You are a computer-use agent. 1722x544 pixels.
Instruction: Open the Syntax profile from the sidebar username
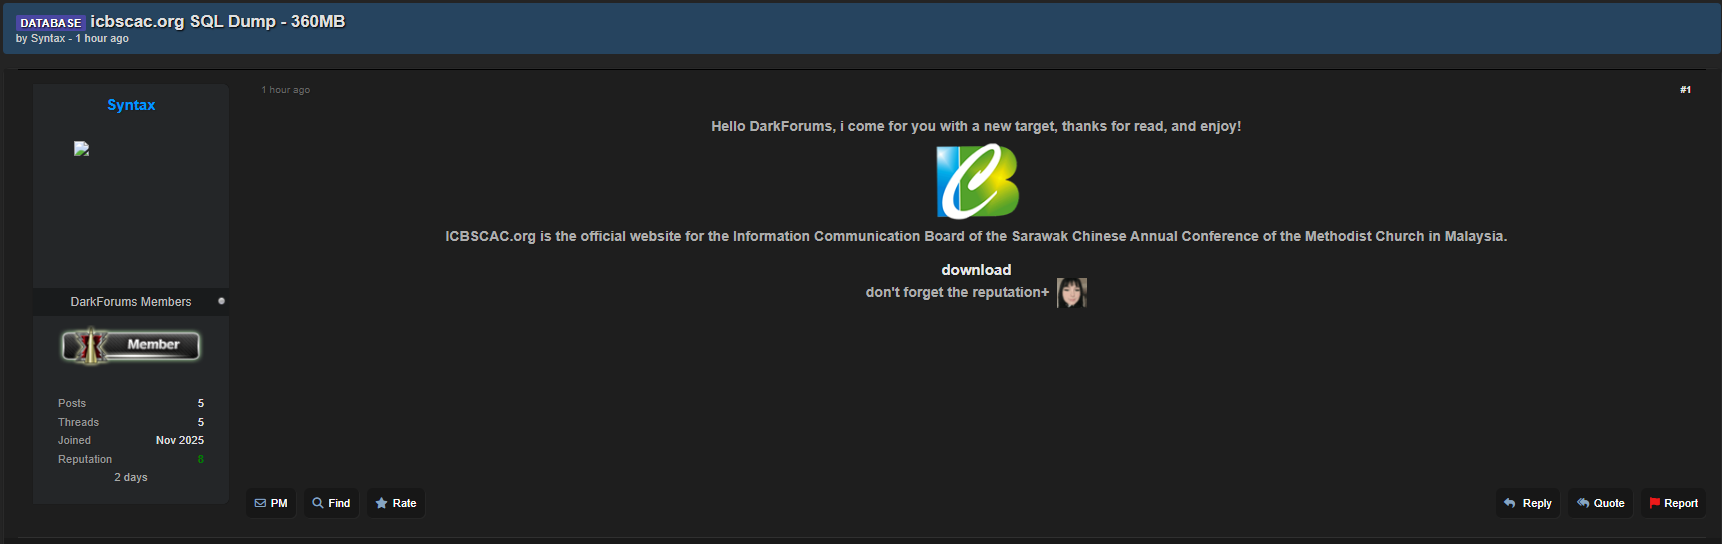click(x=131, y=105)
